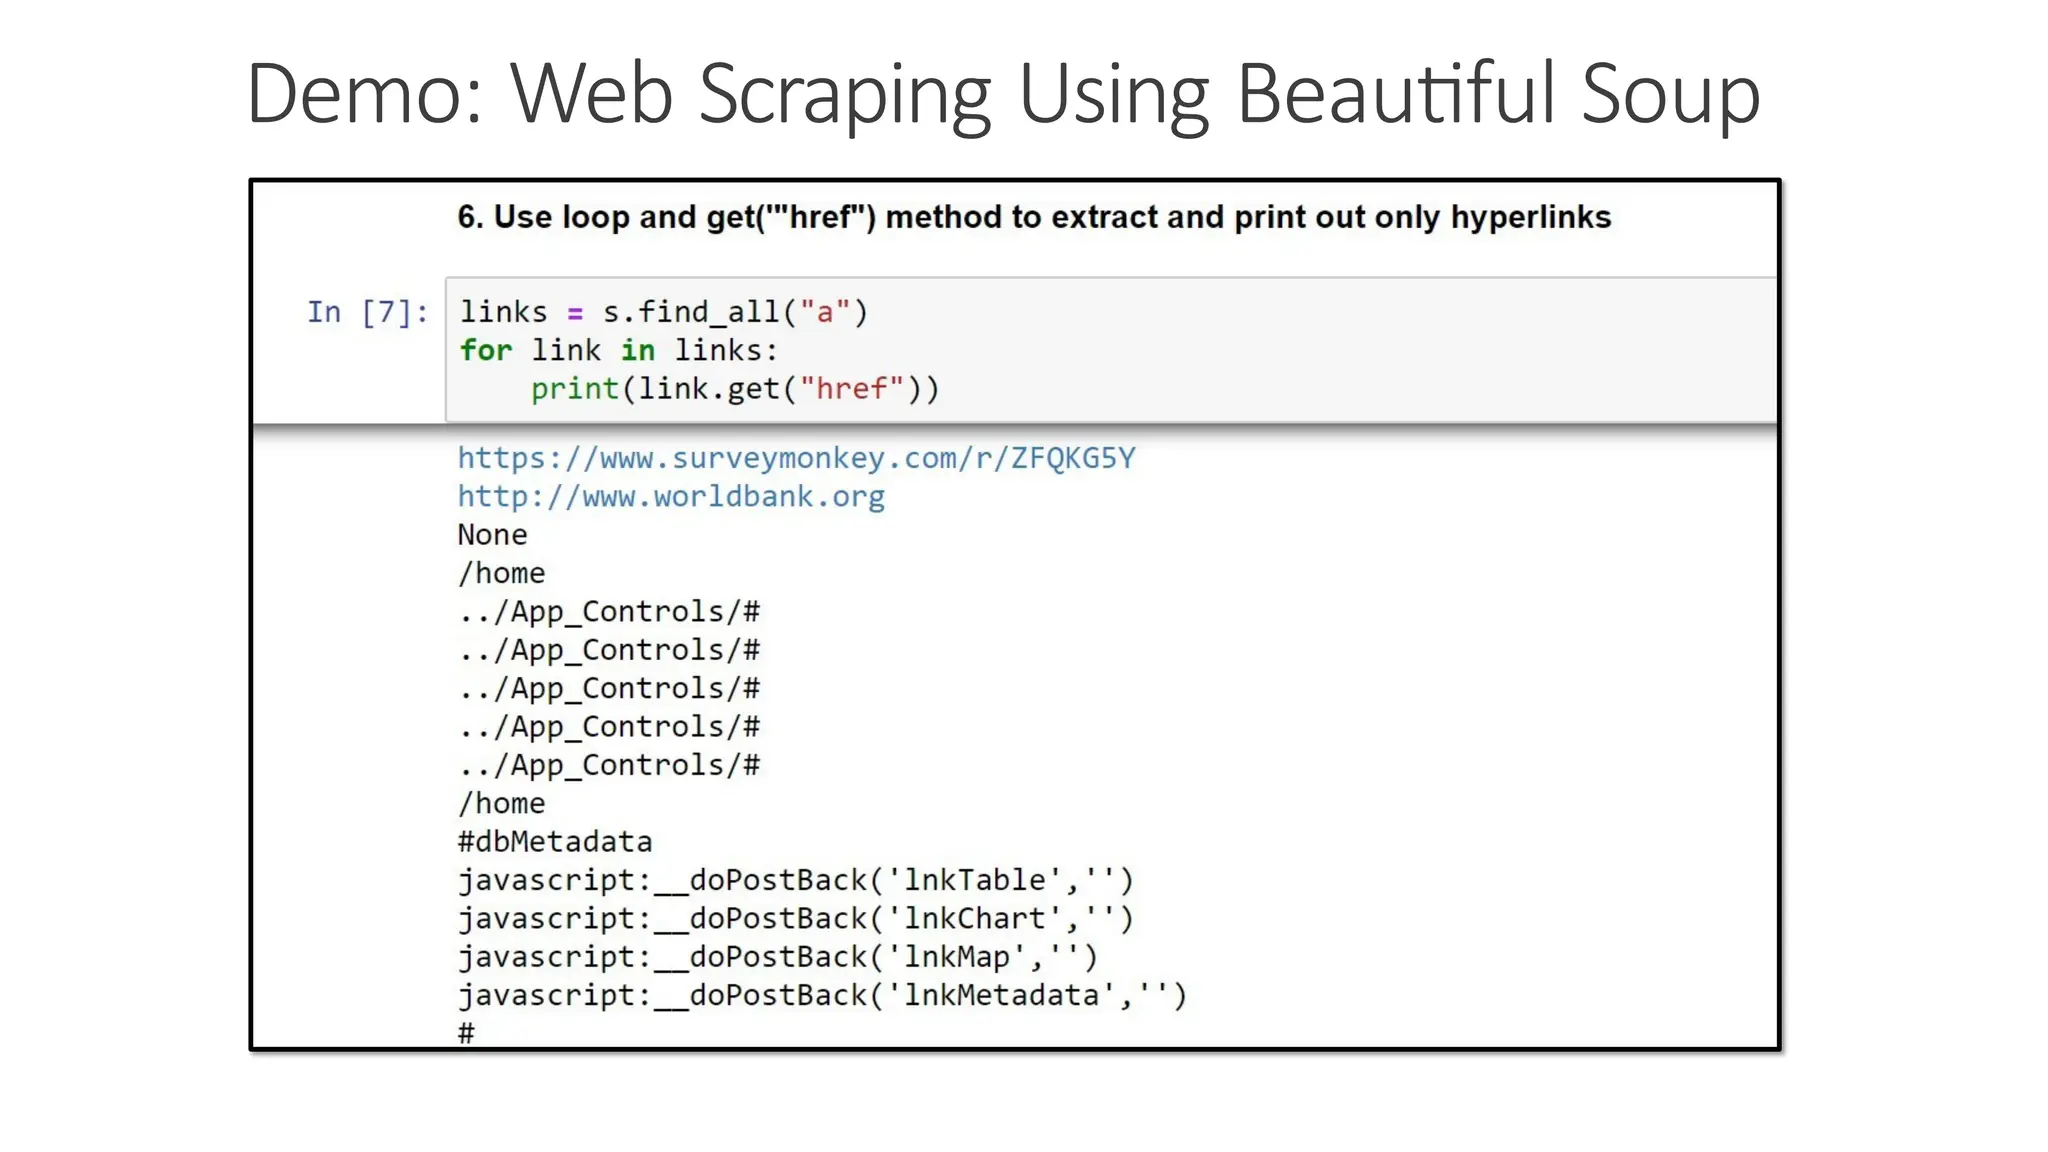
Task: Click the print(link.get("href")) line
Action: click(x=734, y=388)
